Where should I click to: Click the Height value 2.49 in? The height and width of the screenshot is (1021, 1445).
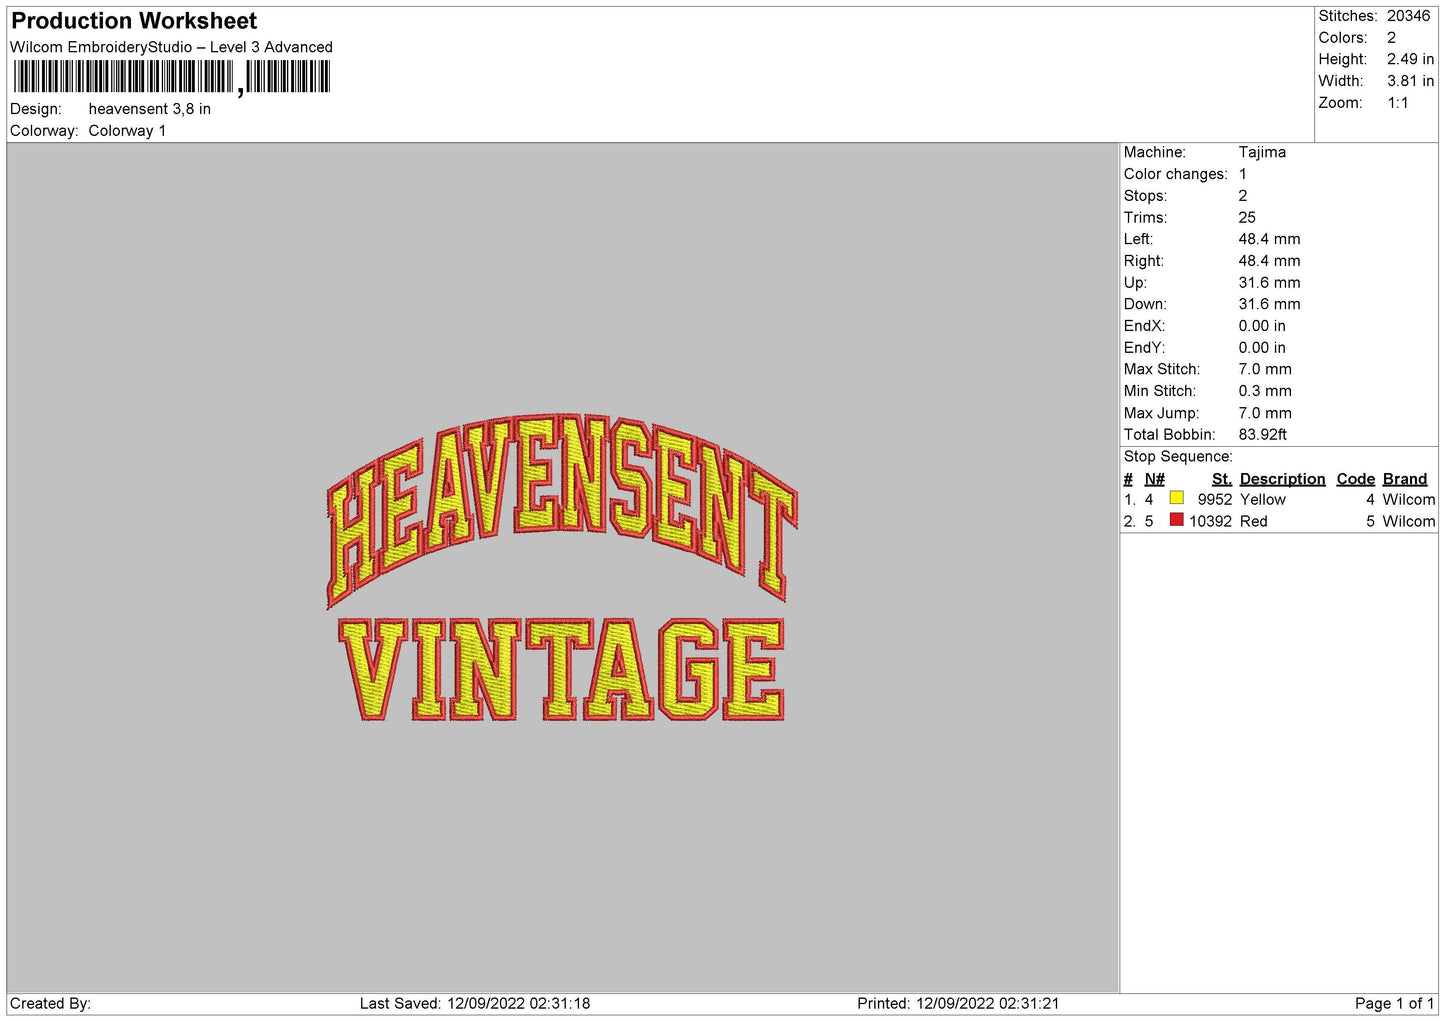coord(1410,60)
